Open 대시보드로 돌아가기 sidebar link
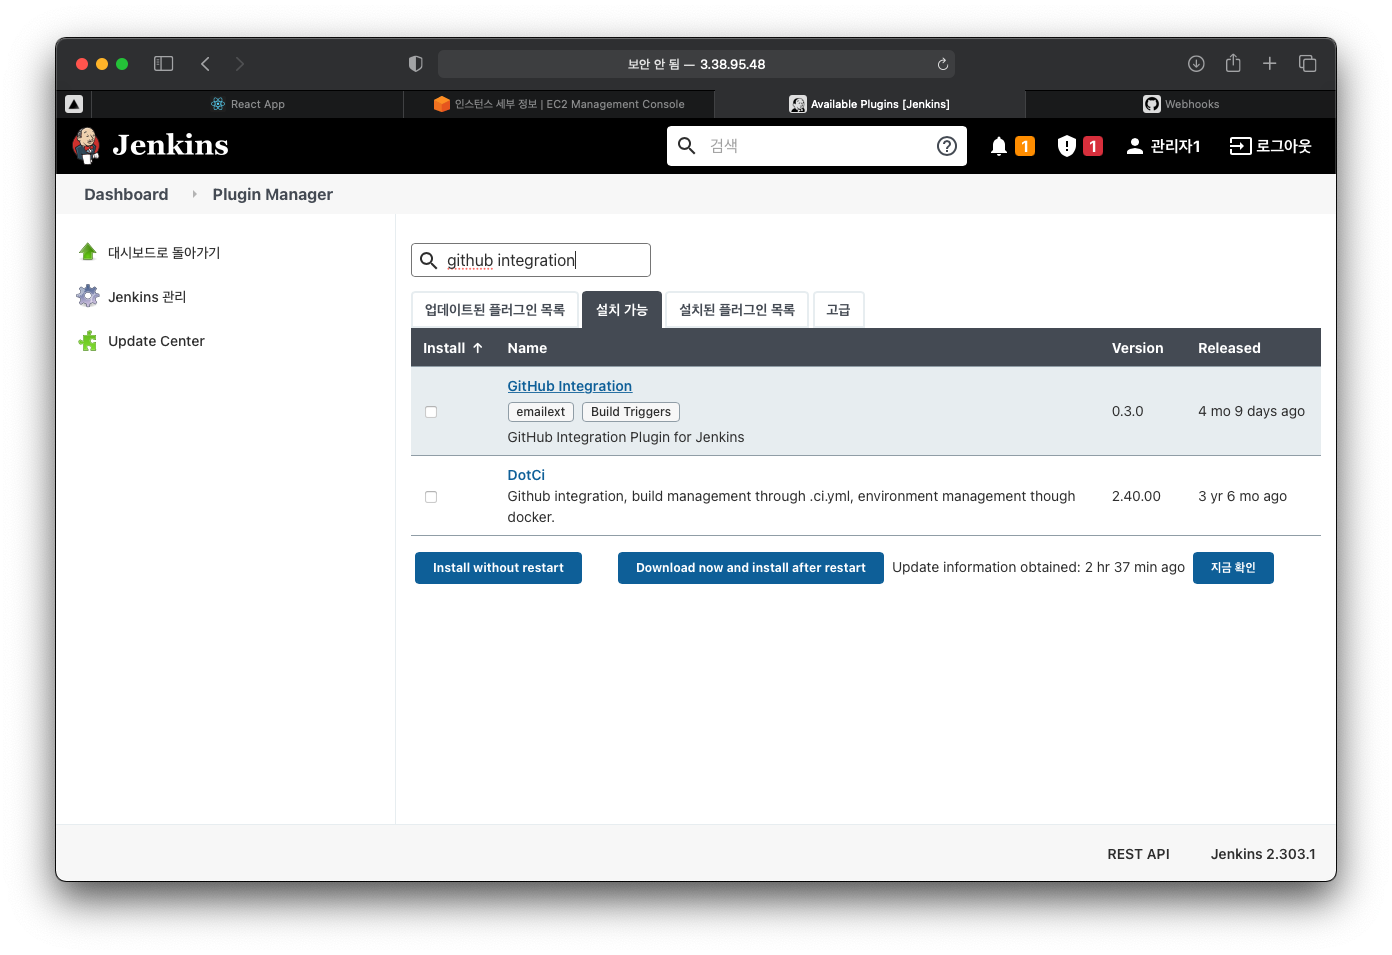 point(164,252)
